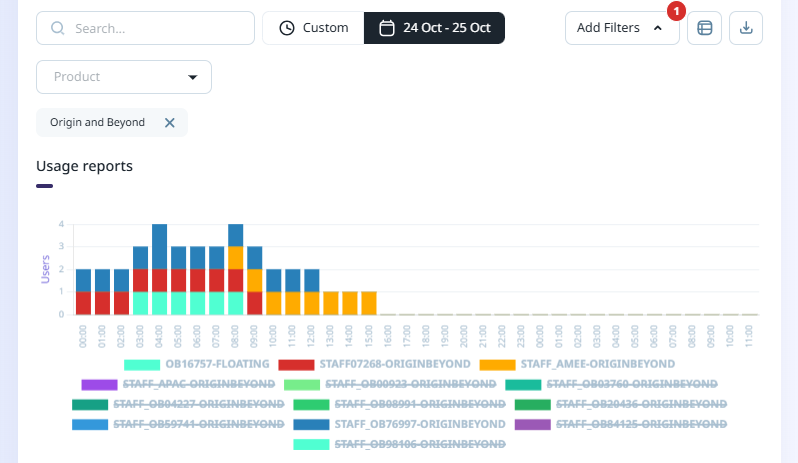Toggle STAFF07268-ORIGINBEYOND legend series
The height and width of the screenshot is (463, 798).
(380, 364)
